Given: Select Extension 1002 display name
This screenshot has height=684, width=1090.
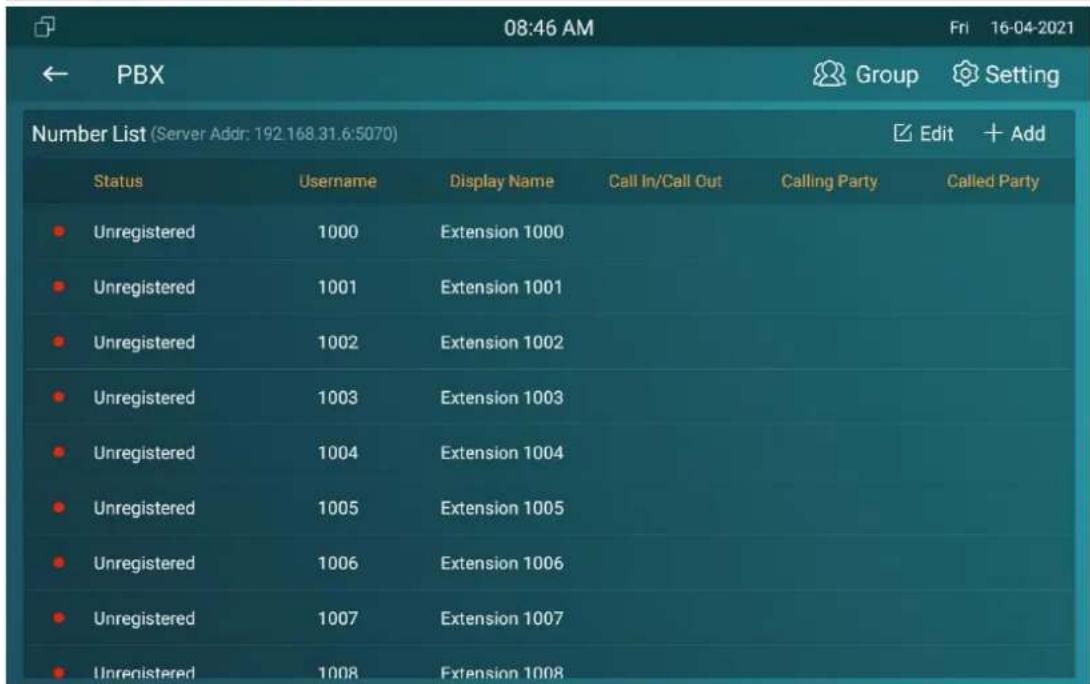Looking at the screenshot, I should pos(502,343).
